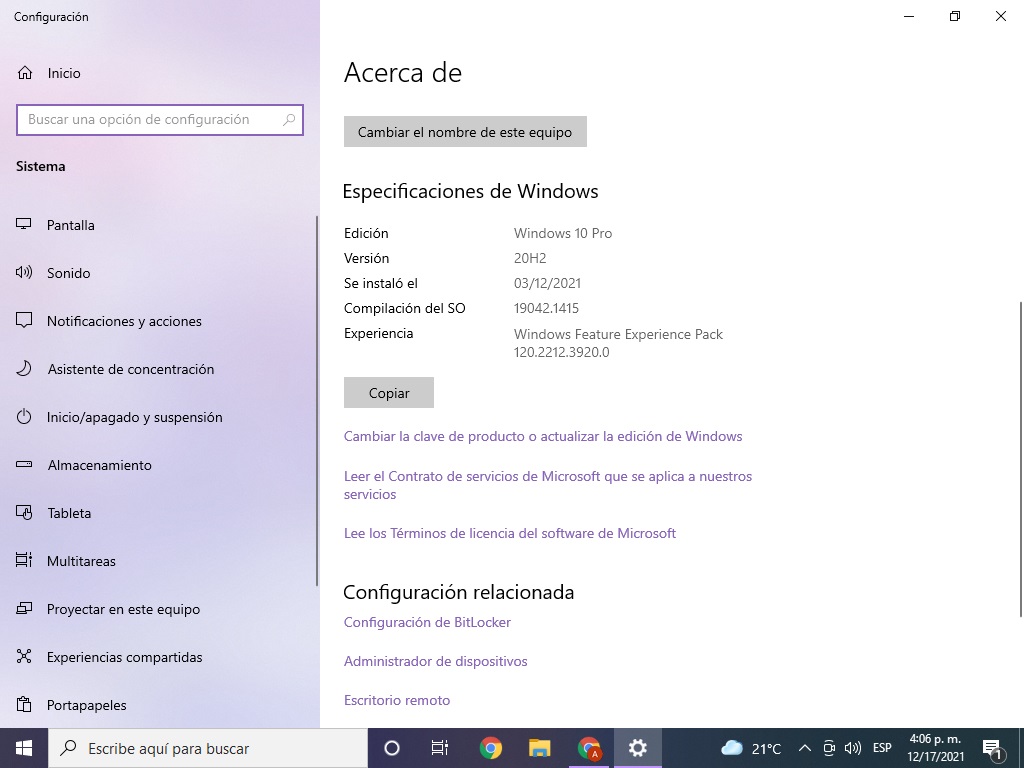
Task: Minimize the Configuración window
Action: tap(908, 16)
